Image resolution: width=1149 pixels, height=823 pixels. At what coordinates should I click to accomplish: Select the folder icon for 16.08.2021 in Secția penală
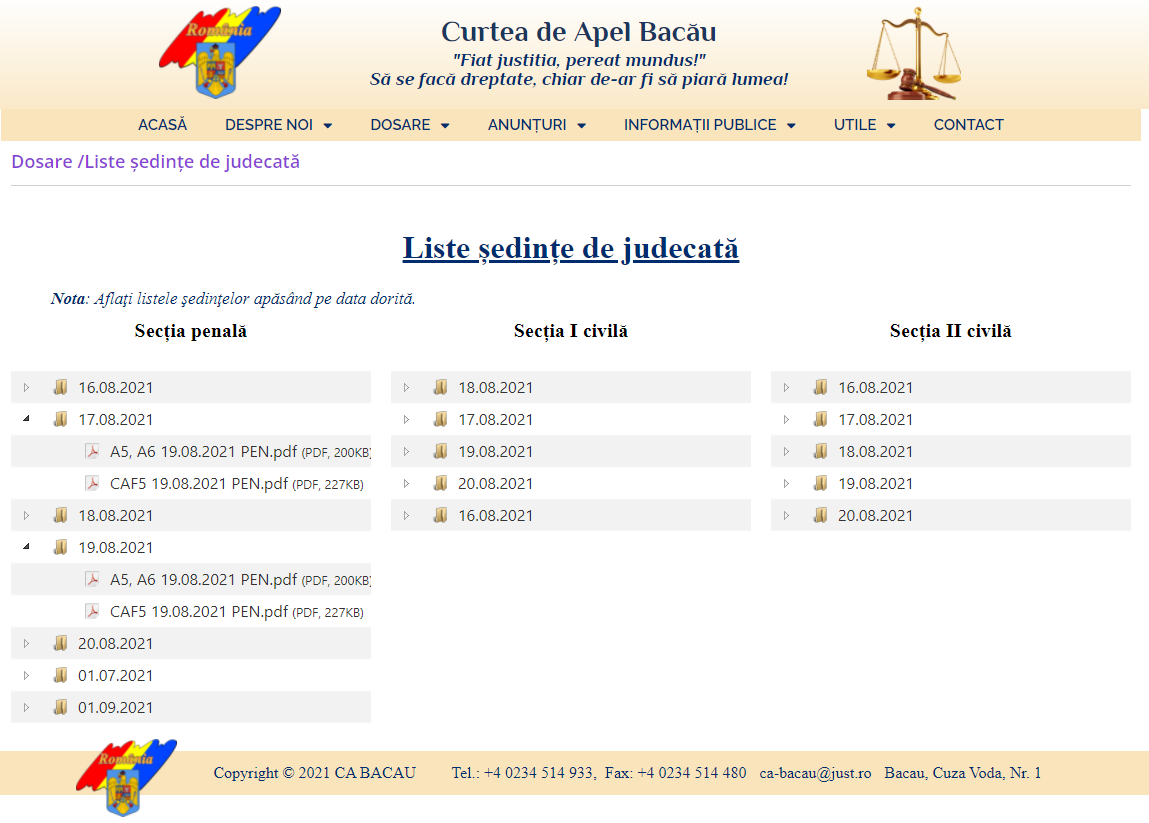coord(60,388)
